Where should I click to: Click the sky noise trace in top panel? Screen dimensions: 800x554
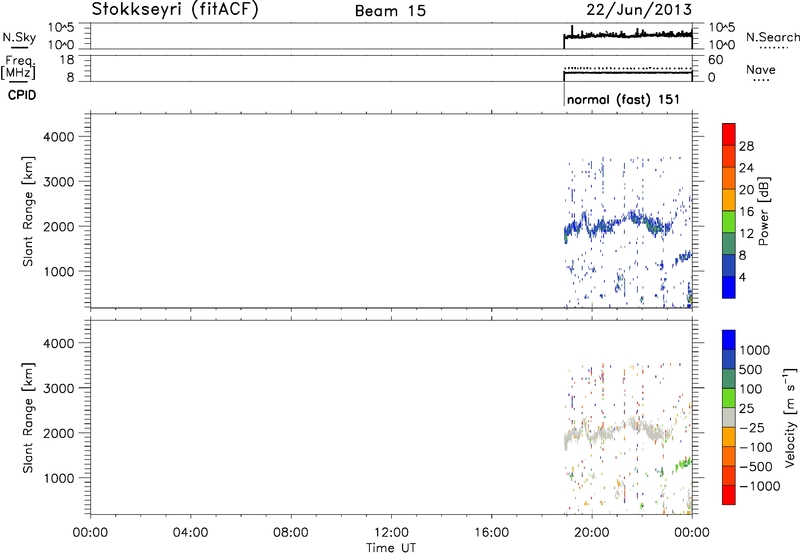pos(628,34)
